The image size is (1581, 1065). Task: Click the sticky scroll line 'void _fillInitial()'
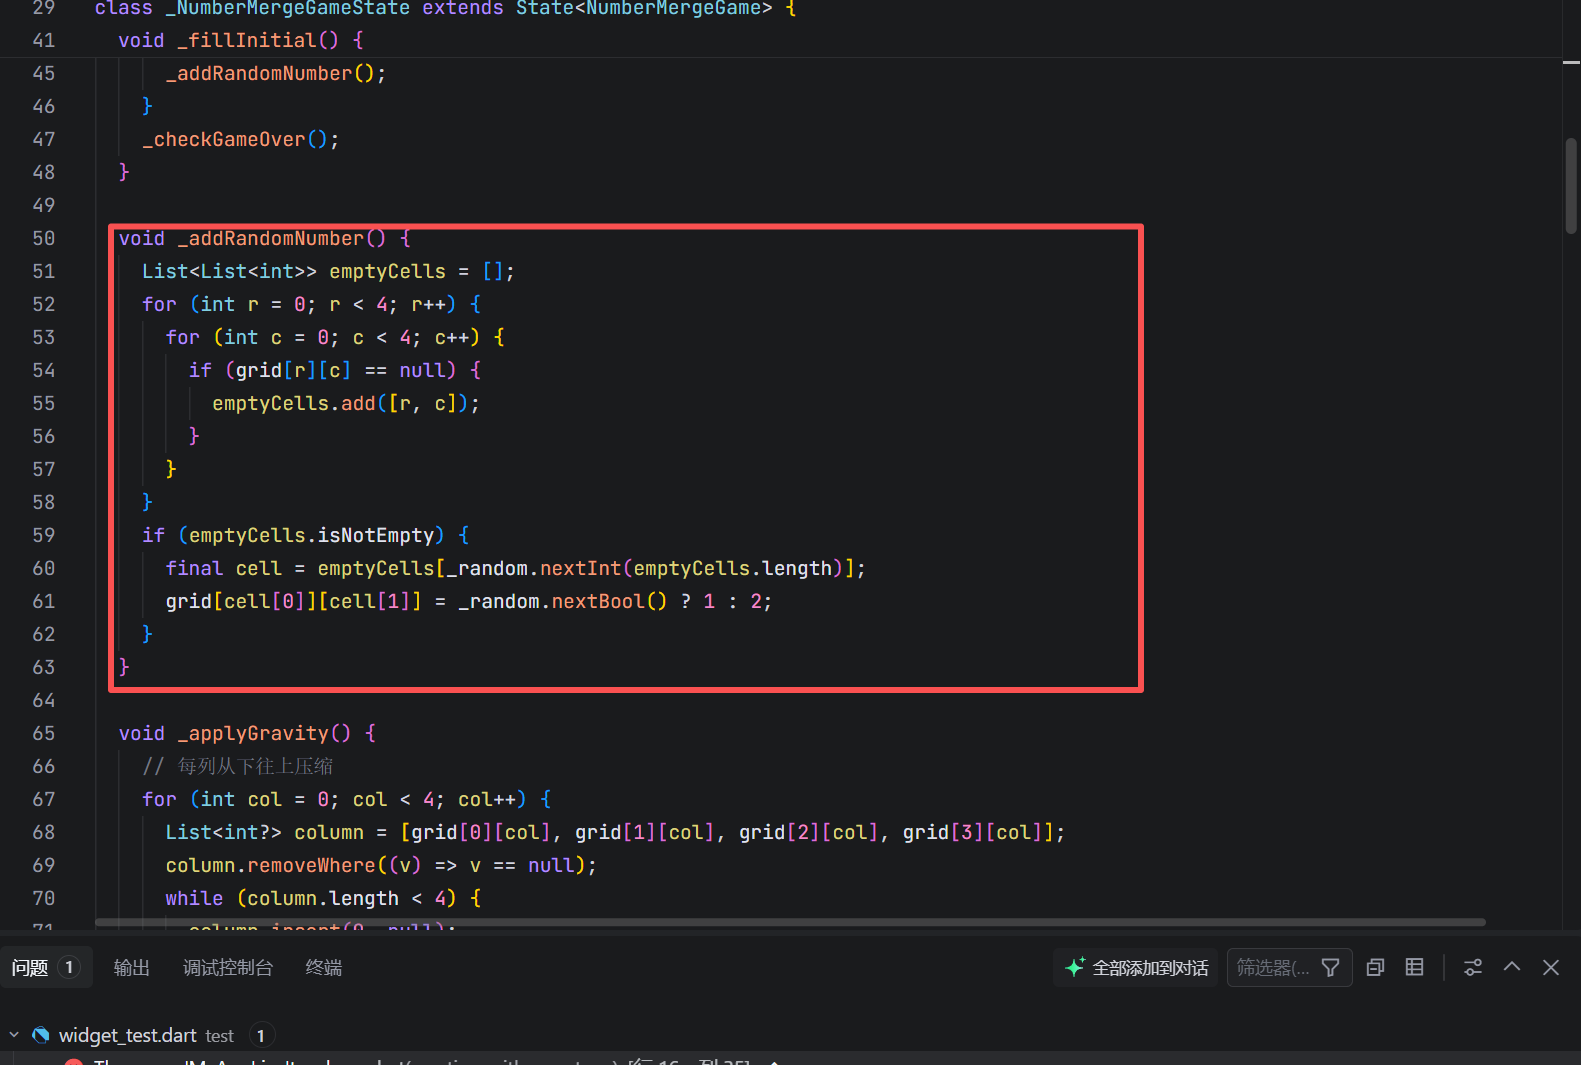point(241,40)
